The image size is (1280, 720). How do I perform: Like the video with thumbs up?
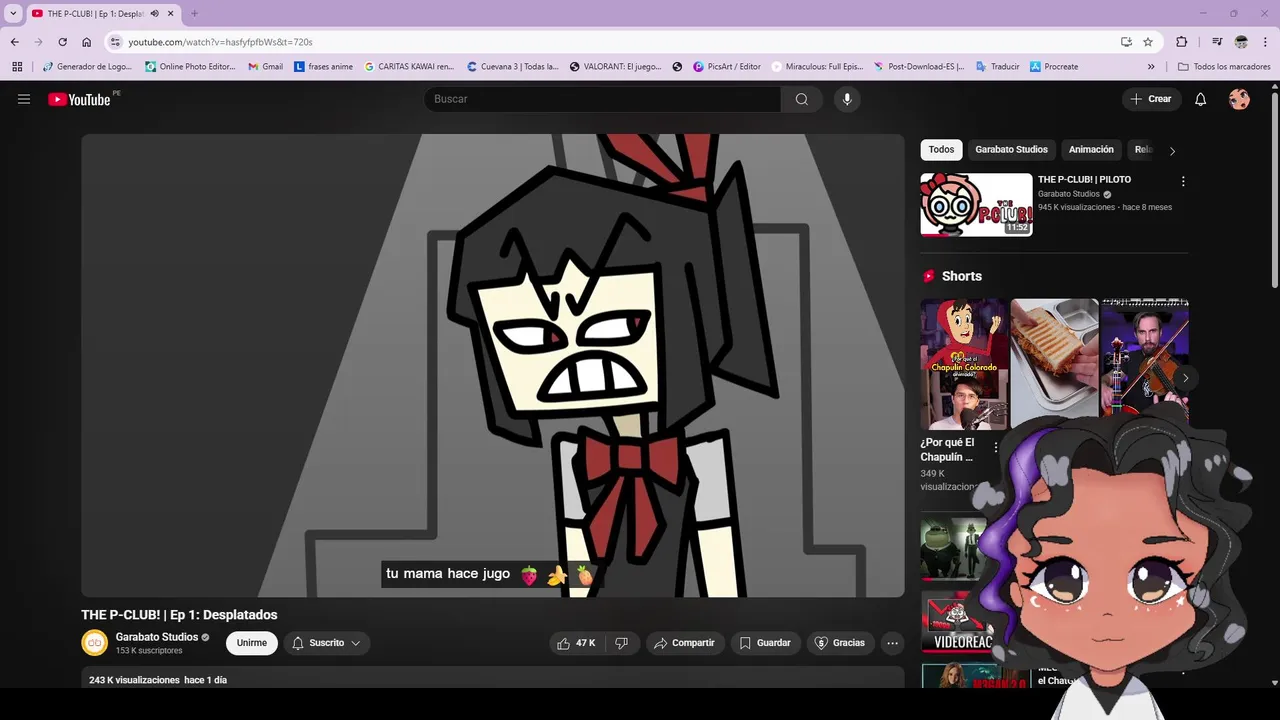click(x=576, y=643)
